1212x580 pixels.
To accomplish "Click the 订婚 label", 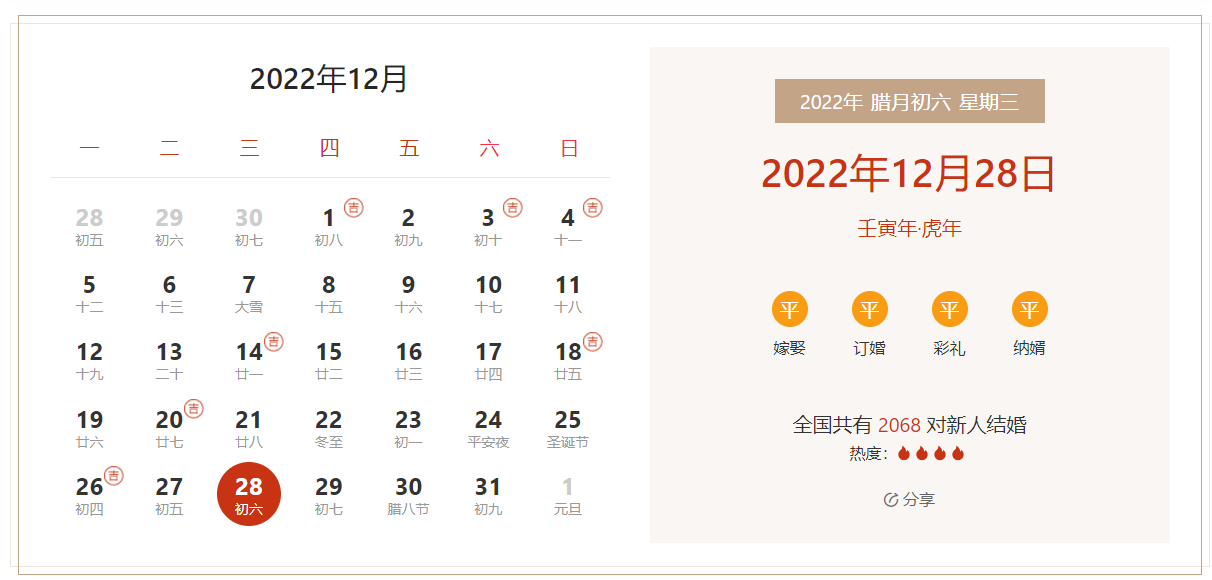I will click(870, 349).
